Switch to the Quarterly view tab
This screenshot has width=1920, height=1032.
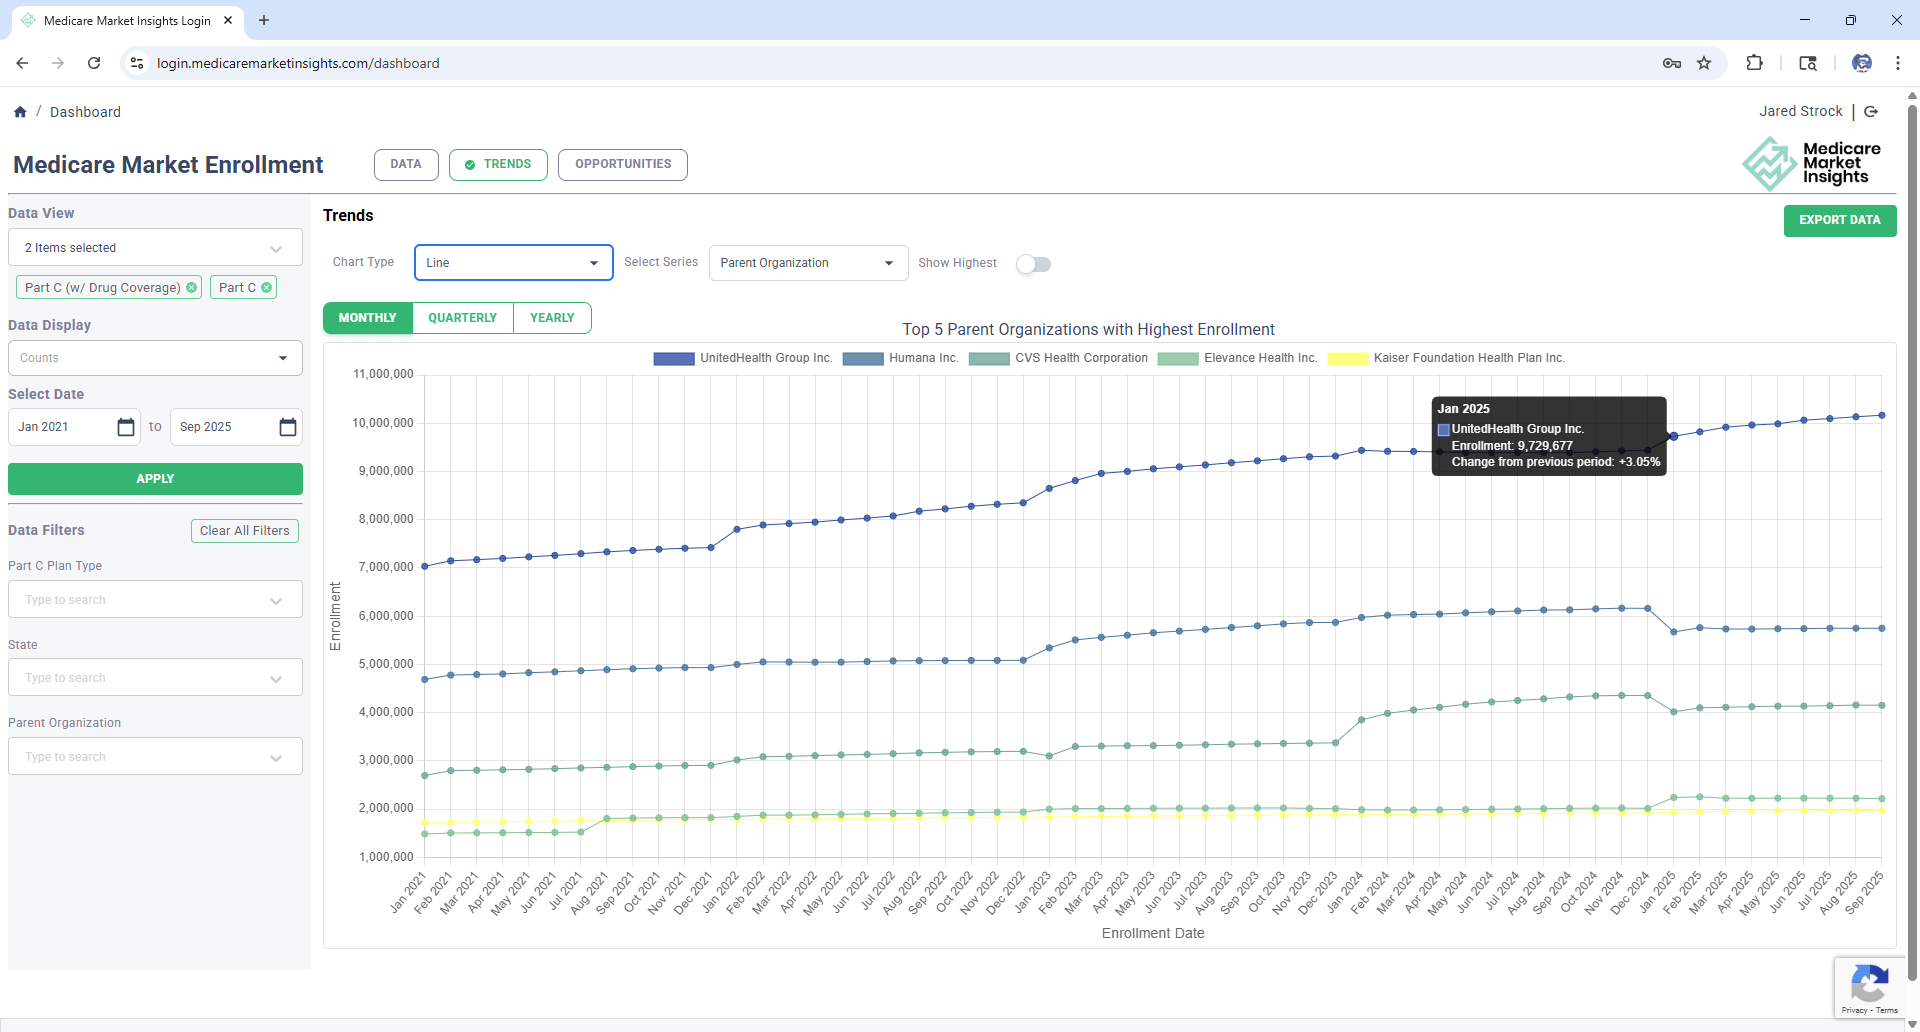point(462,318)
